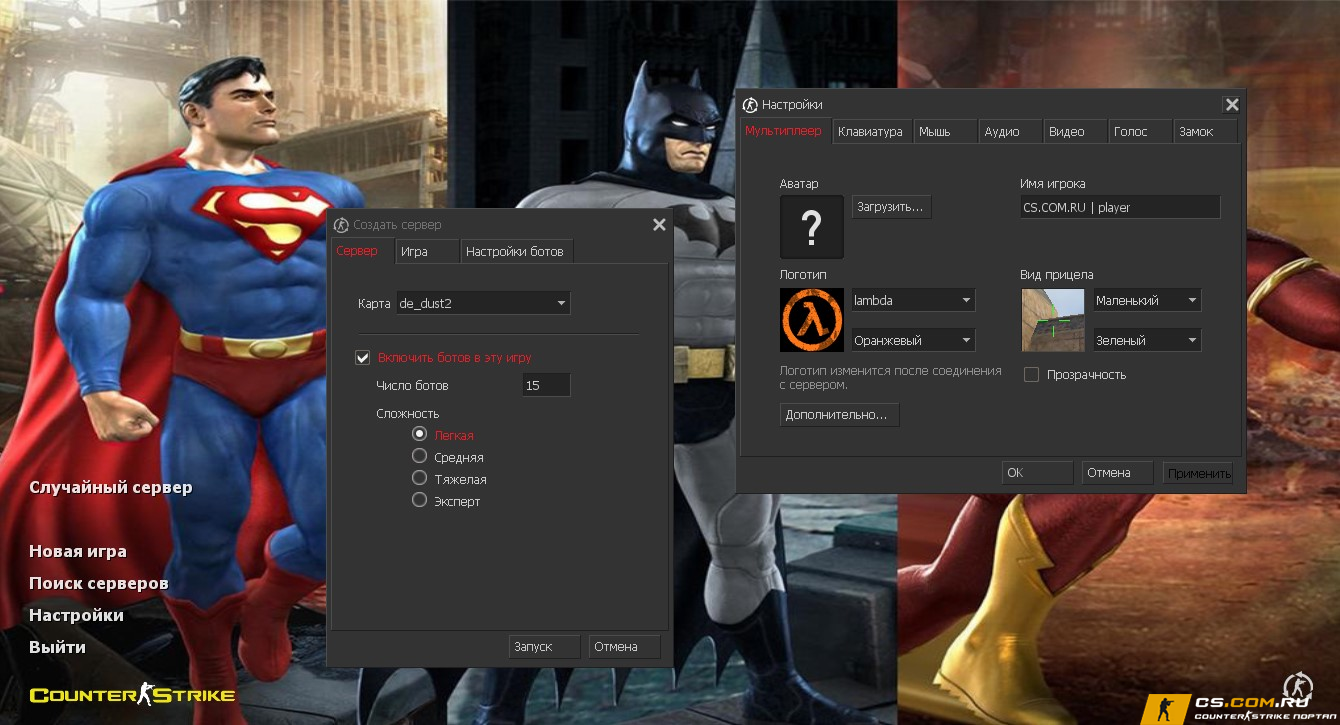The height and width of the screenshot is (725, 1340).
Task: Open the Видео tab
Action: pyautogui.click(x=1076, y=132)
